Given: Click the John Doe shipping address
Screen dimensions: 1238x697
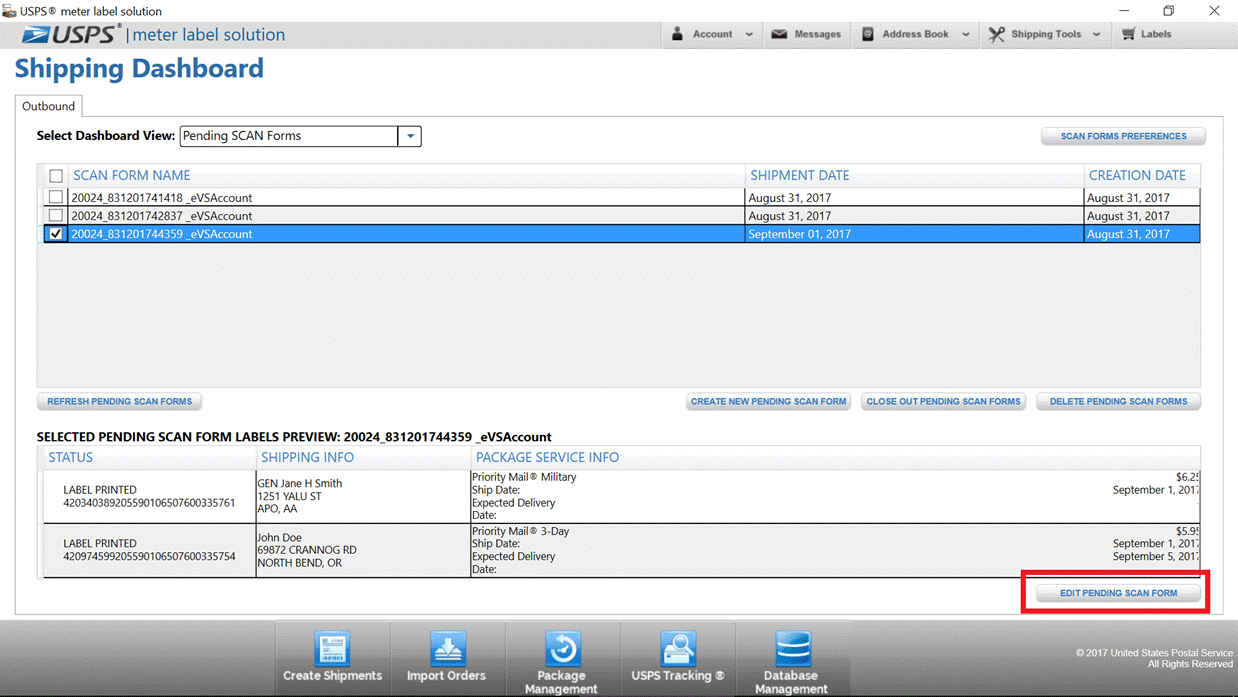Looking at the screenshot, I should click(307, 550).
